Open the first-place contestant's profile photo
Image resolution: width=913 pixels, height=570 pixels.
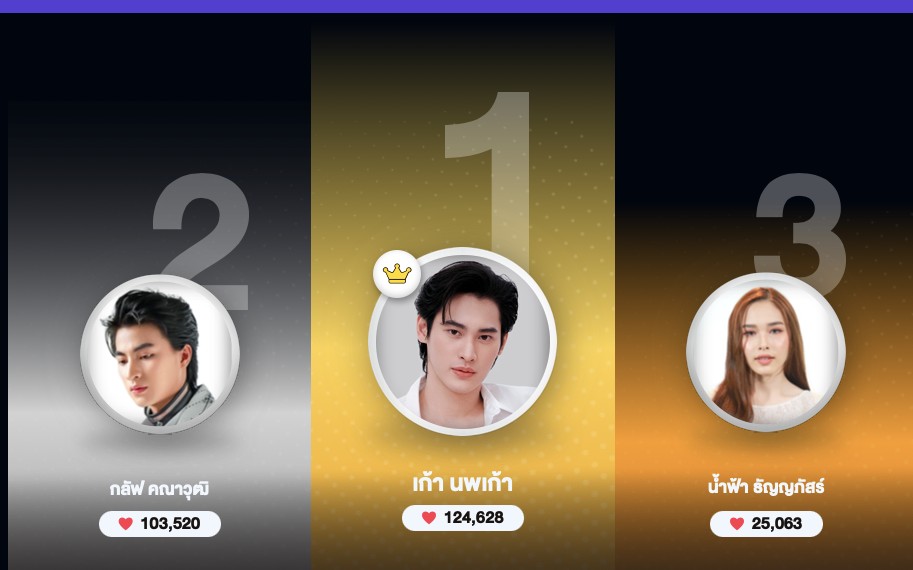click(462, 341)
